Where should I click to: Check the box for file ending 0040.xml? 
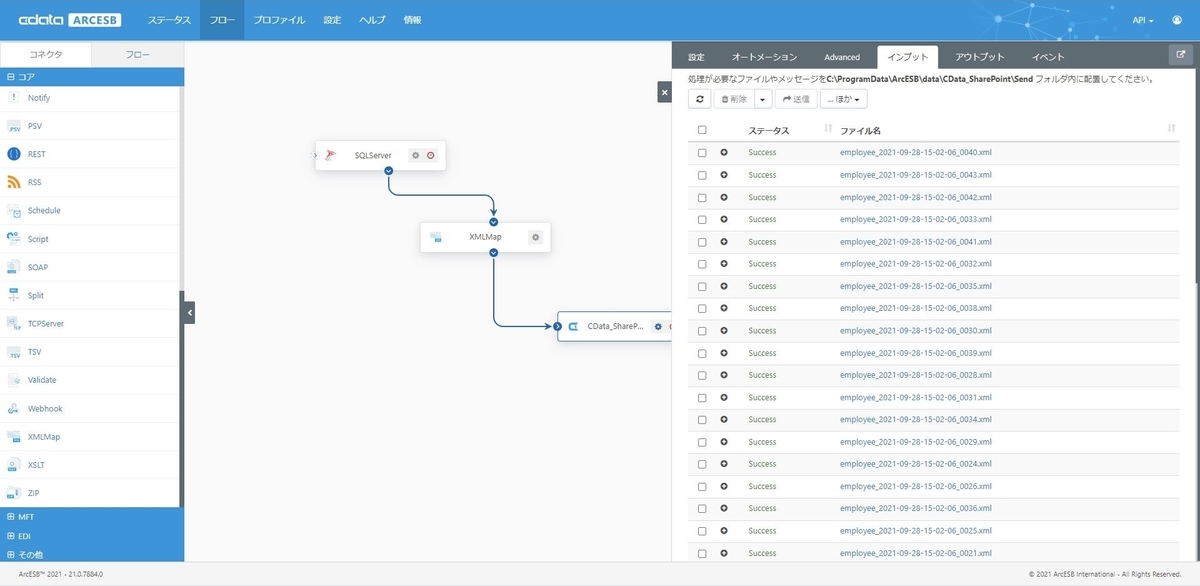click(x=702, y=153)
